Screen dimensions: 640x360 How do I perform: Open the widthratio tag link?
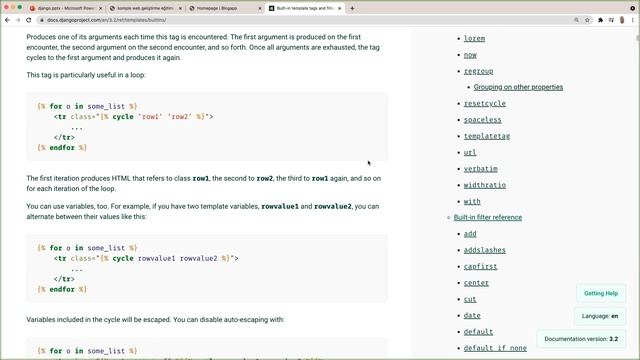click(484, 185)
